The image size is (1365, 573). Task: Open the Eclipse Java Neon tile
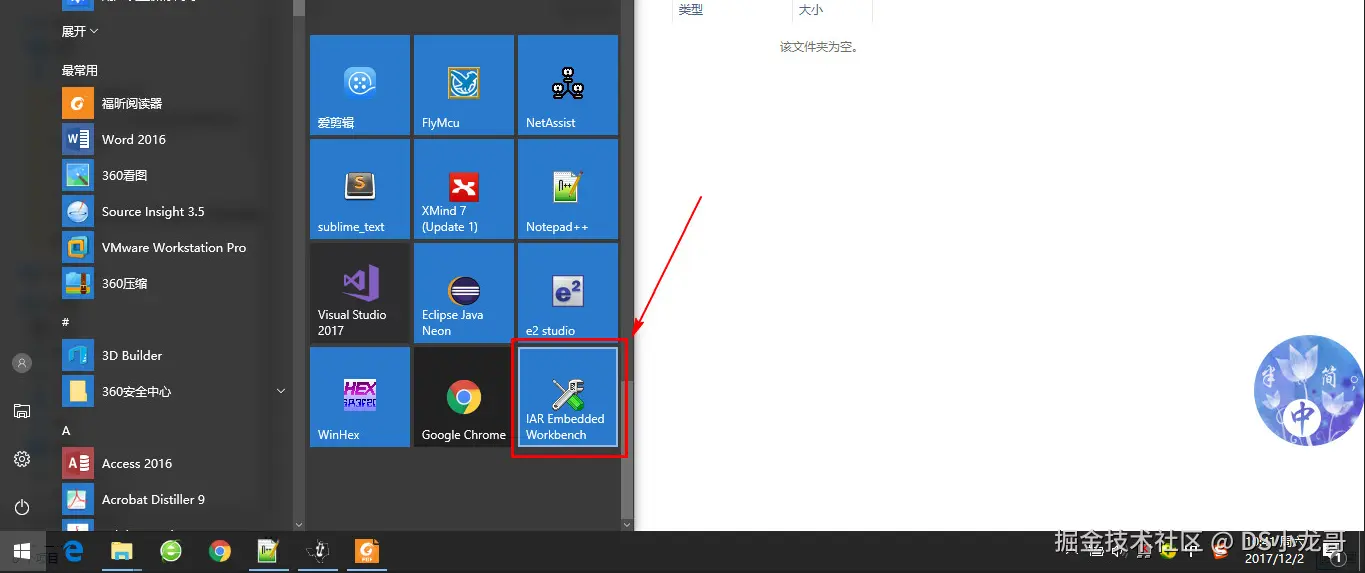tap(464, 293)
